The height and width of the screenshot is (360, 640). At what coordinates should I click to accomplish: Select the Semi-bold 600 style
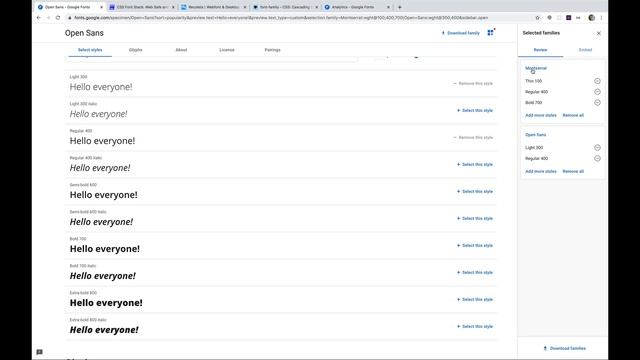(475, 191)
